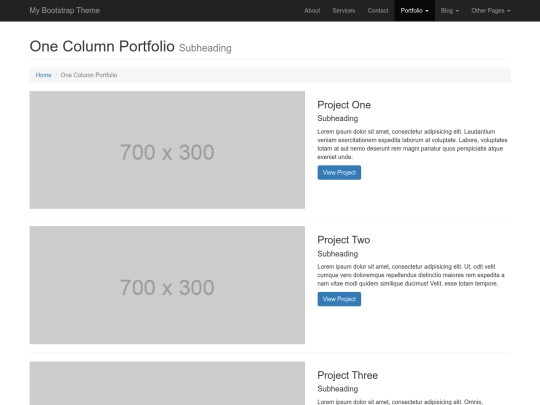Select Contact in the navigation bar

pyautogui.click(x=378, y=11)
